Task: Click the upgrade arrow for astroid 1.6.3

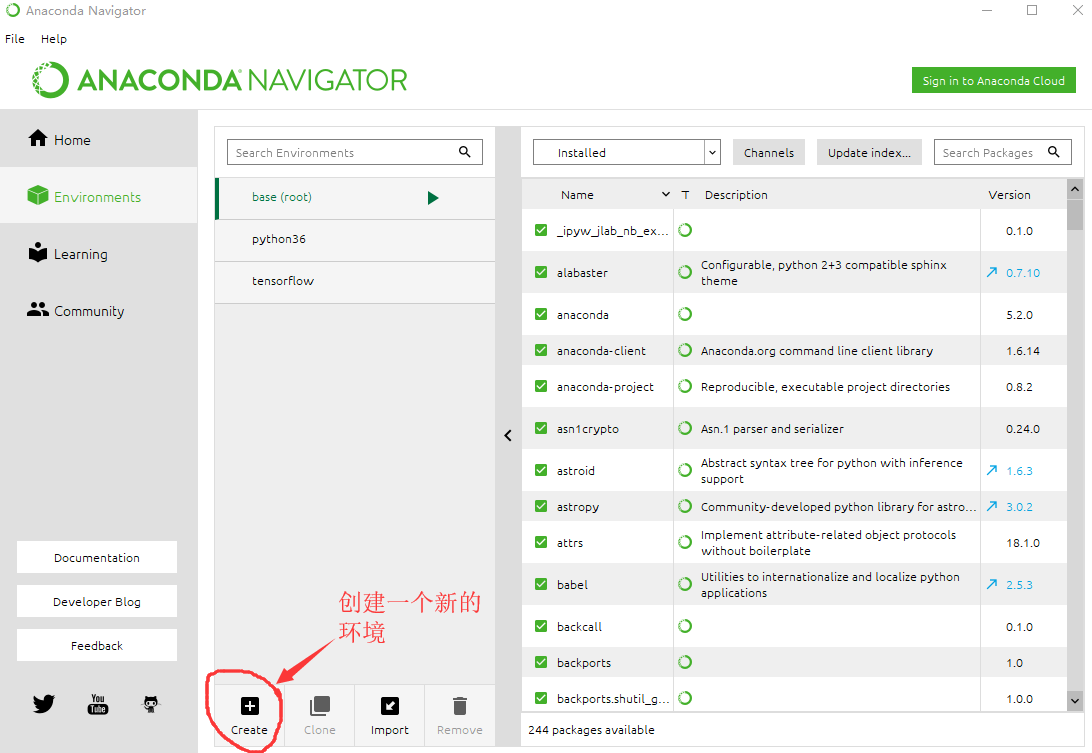Action: (992, 470)
